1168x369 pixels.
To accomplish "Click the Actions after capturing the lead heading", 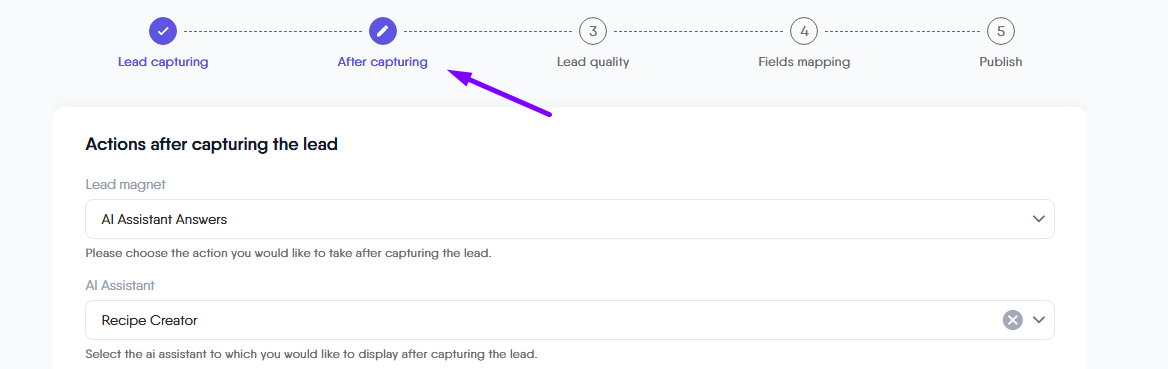I will point(212,145).
